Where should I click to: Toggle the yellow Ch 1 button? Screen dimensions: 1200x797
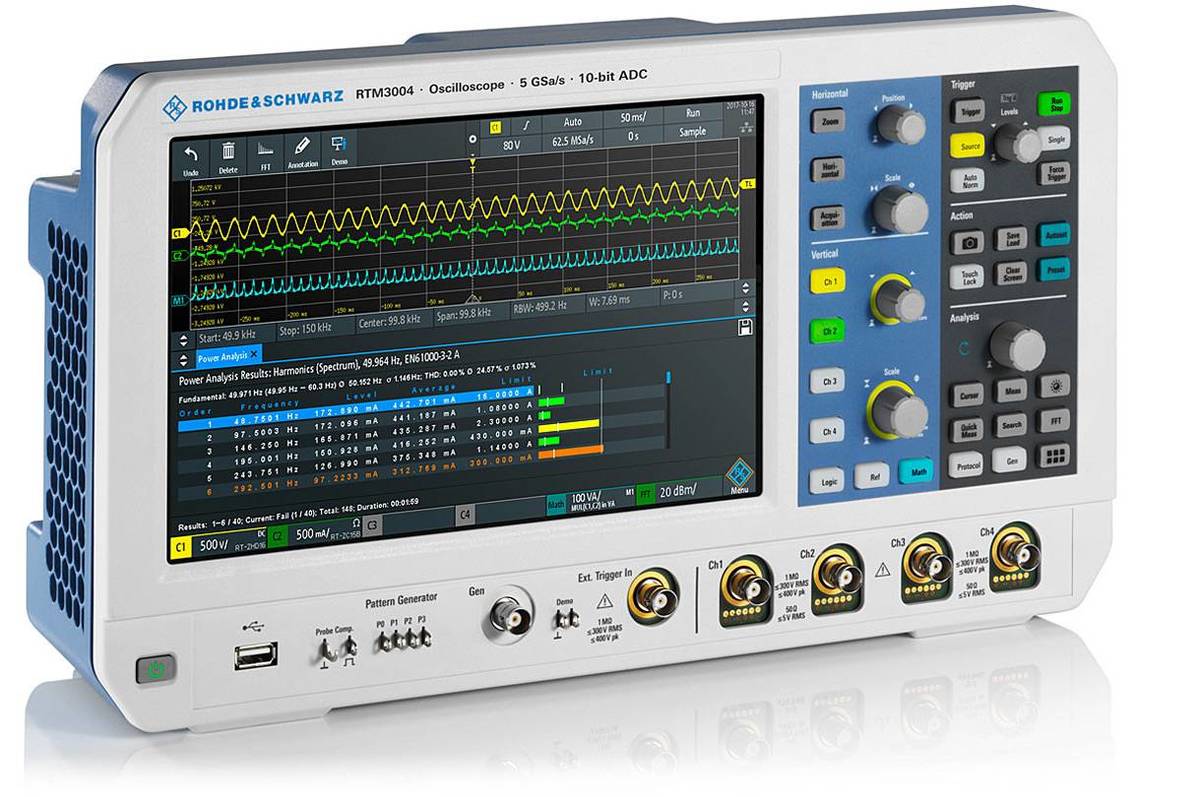coord(828,281)
